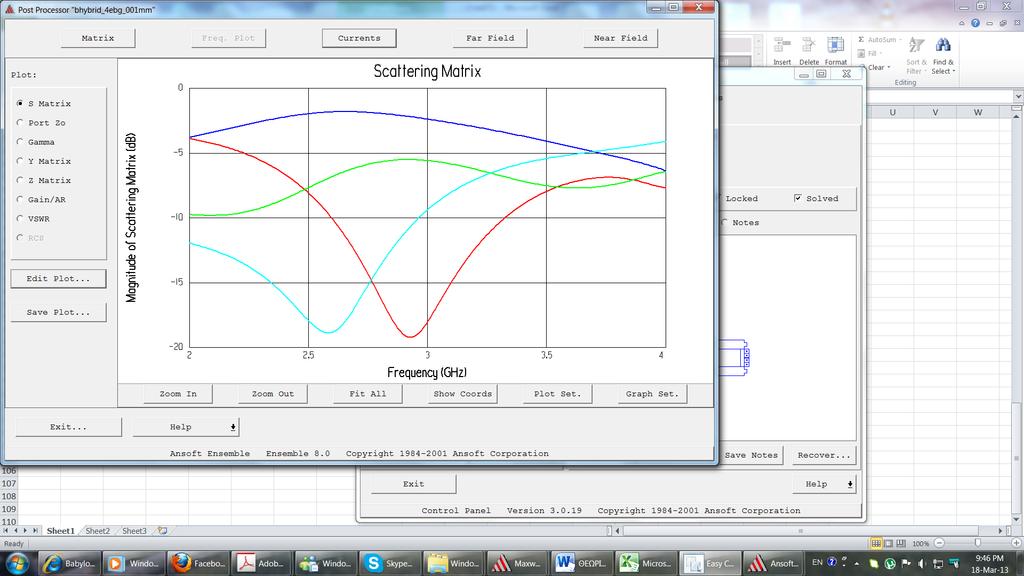The image size is (1024, 576).
Task: Click Save Notes in Control Panel
Action: coord(751,455)
